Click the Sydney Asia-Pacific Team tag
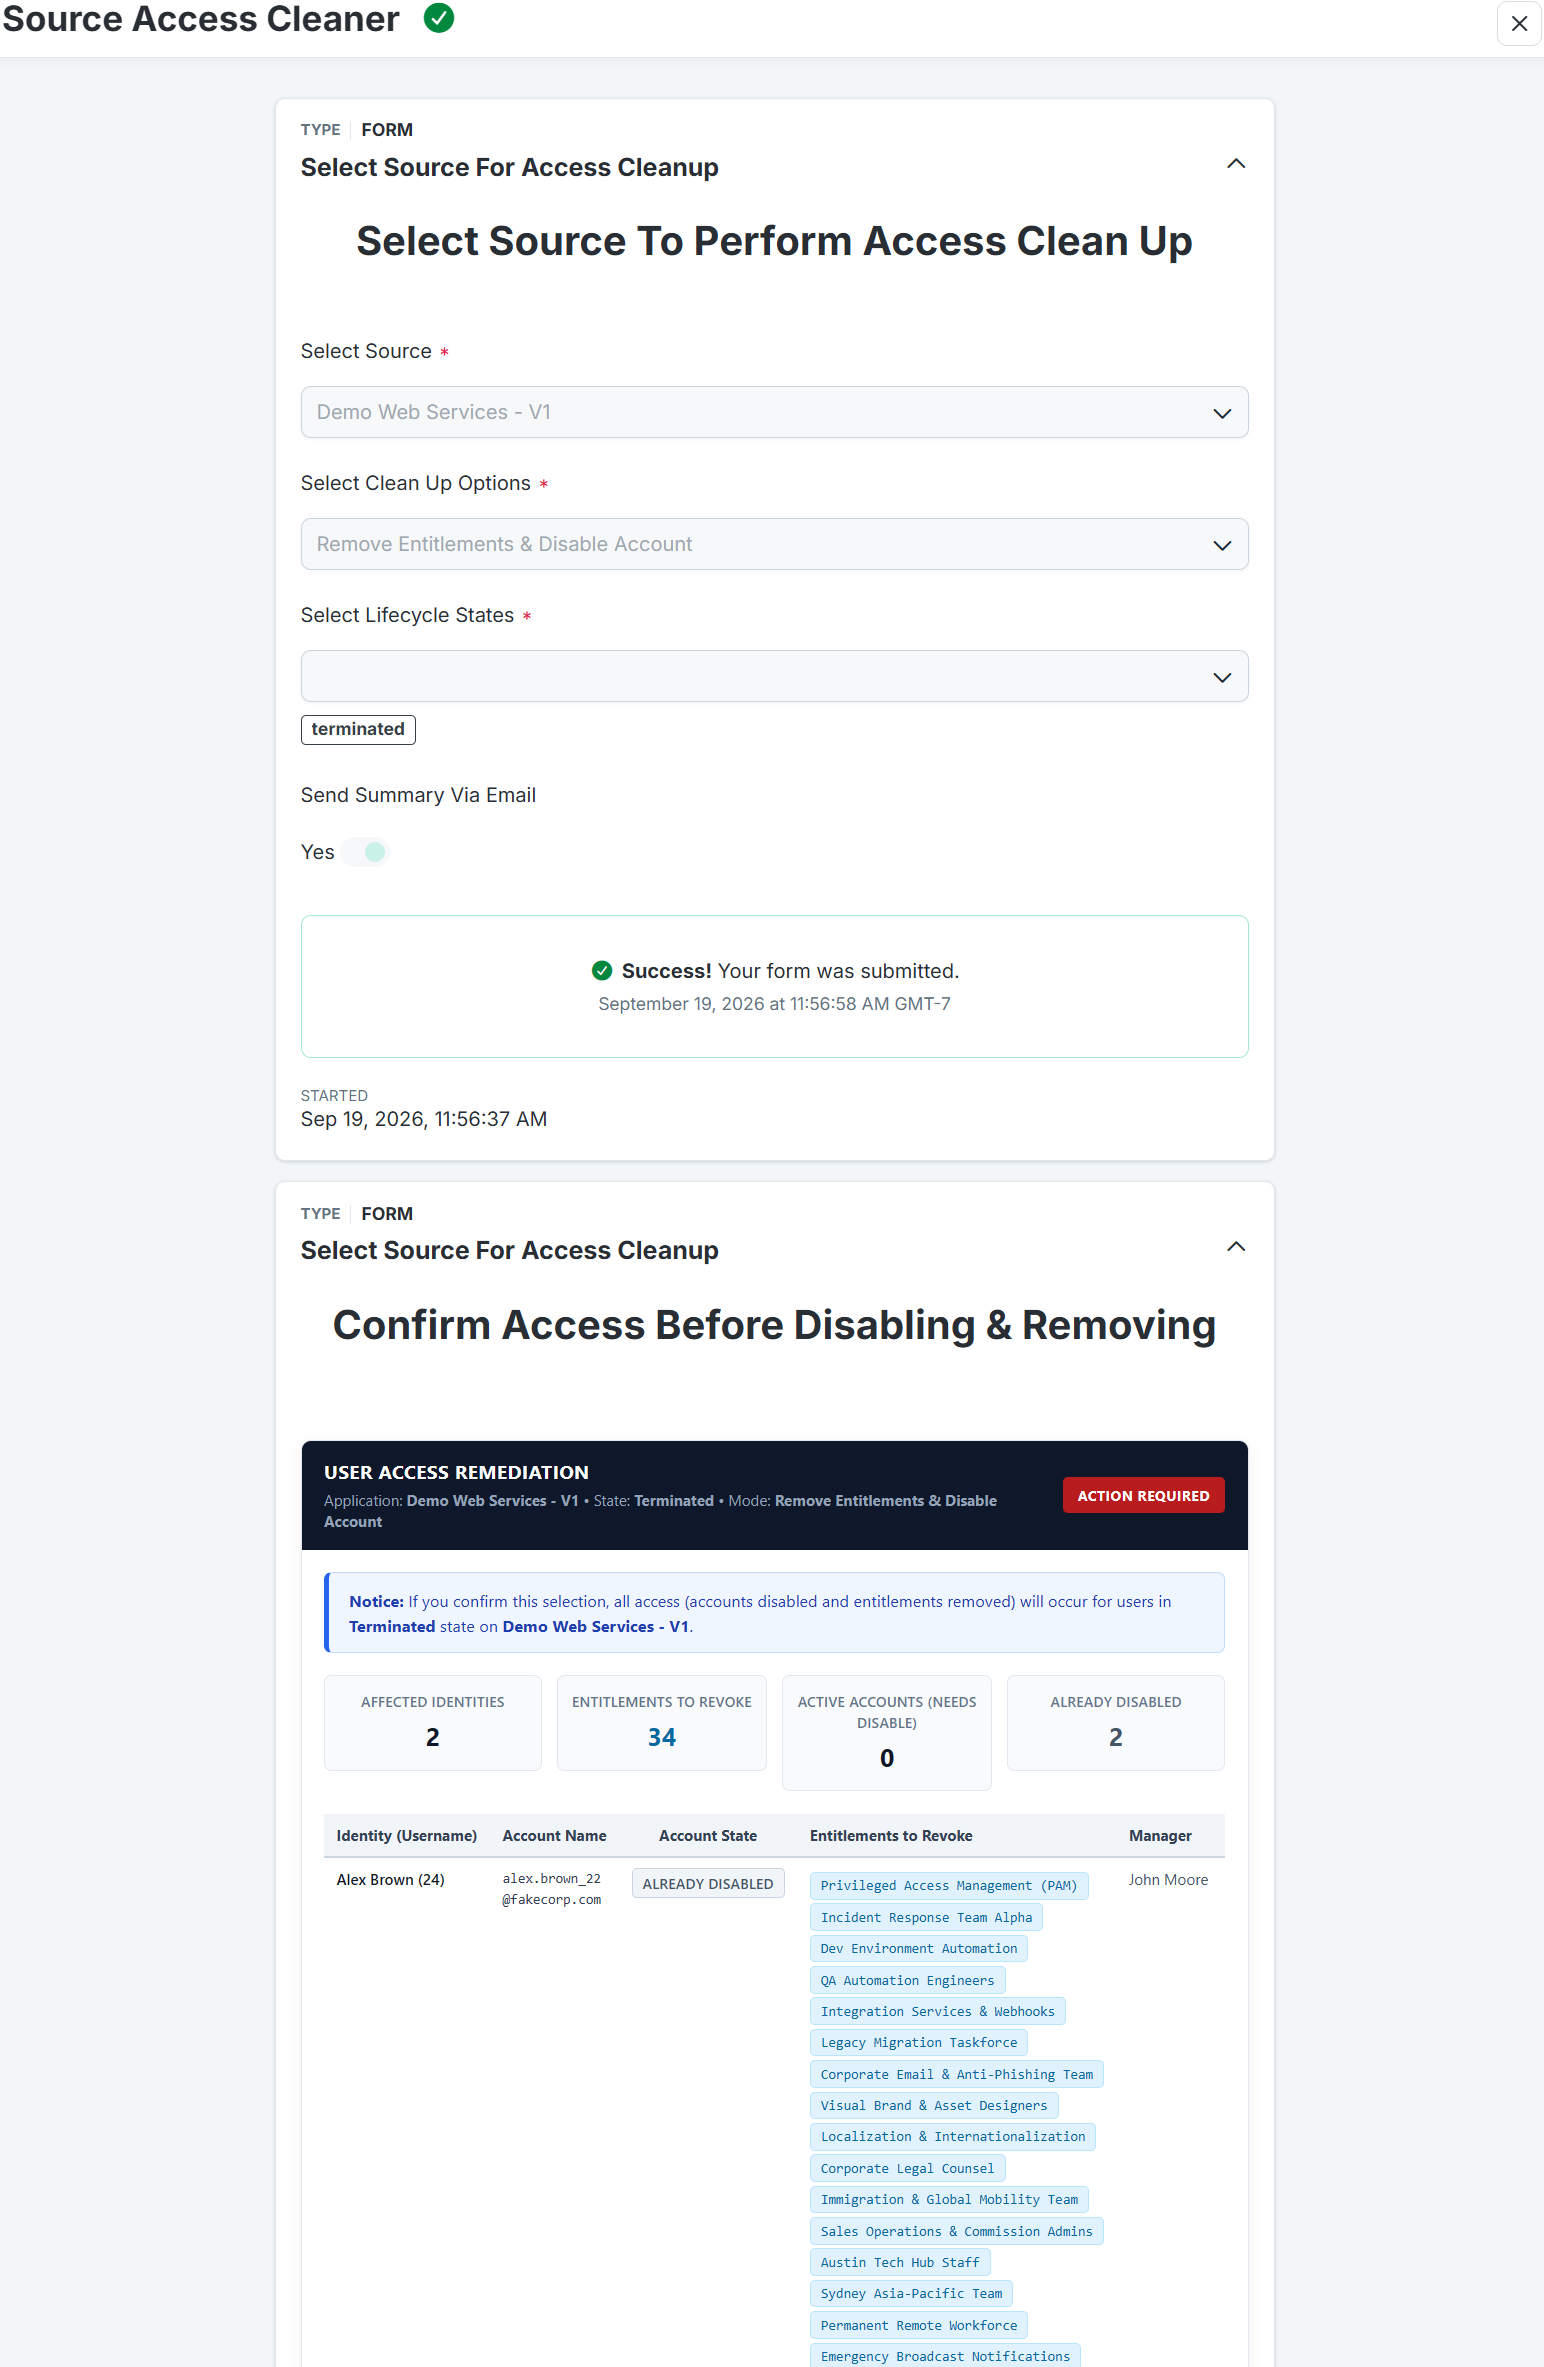1544x2367 pixels. [x=911, y=2293]
